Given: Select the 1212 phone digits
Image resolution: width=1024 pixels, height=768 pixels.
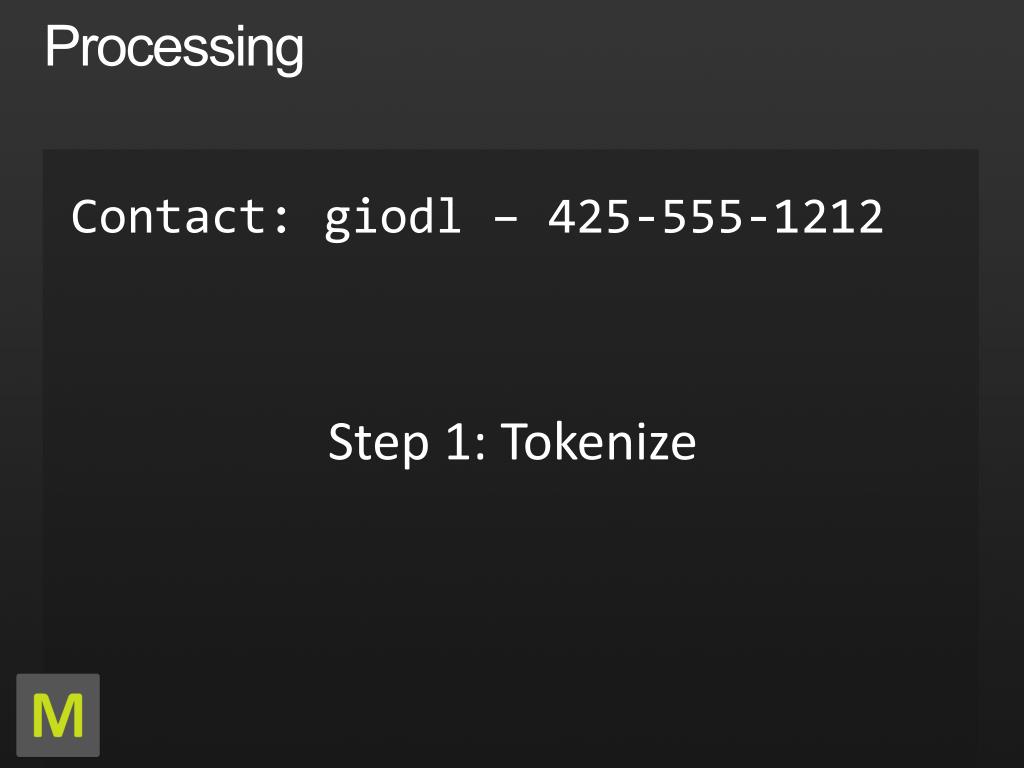Looking at the screenshot, I should [829, 217].
